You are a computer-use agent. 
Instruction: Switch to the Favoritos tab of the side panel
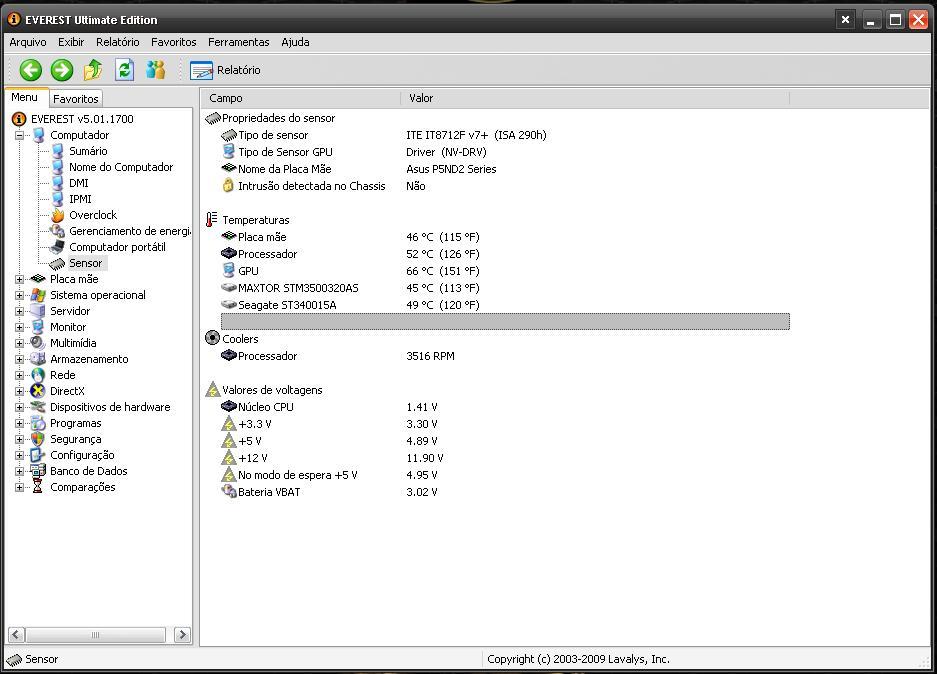[75, 99]
